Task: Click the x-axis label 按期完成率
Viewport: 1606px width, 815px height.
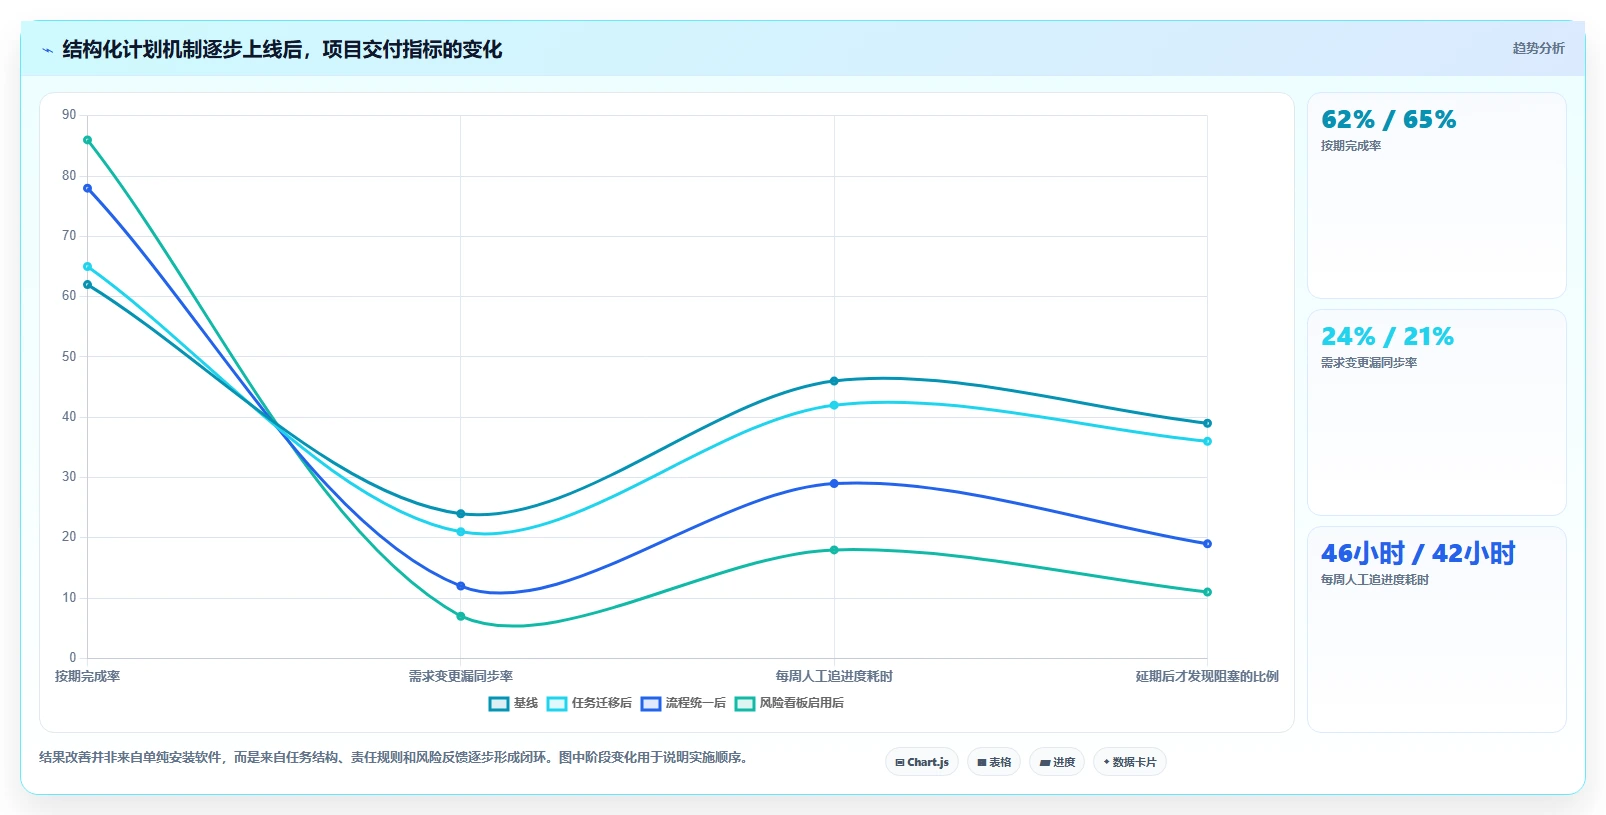Action: (88, 677)
